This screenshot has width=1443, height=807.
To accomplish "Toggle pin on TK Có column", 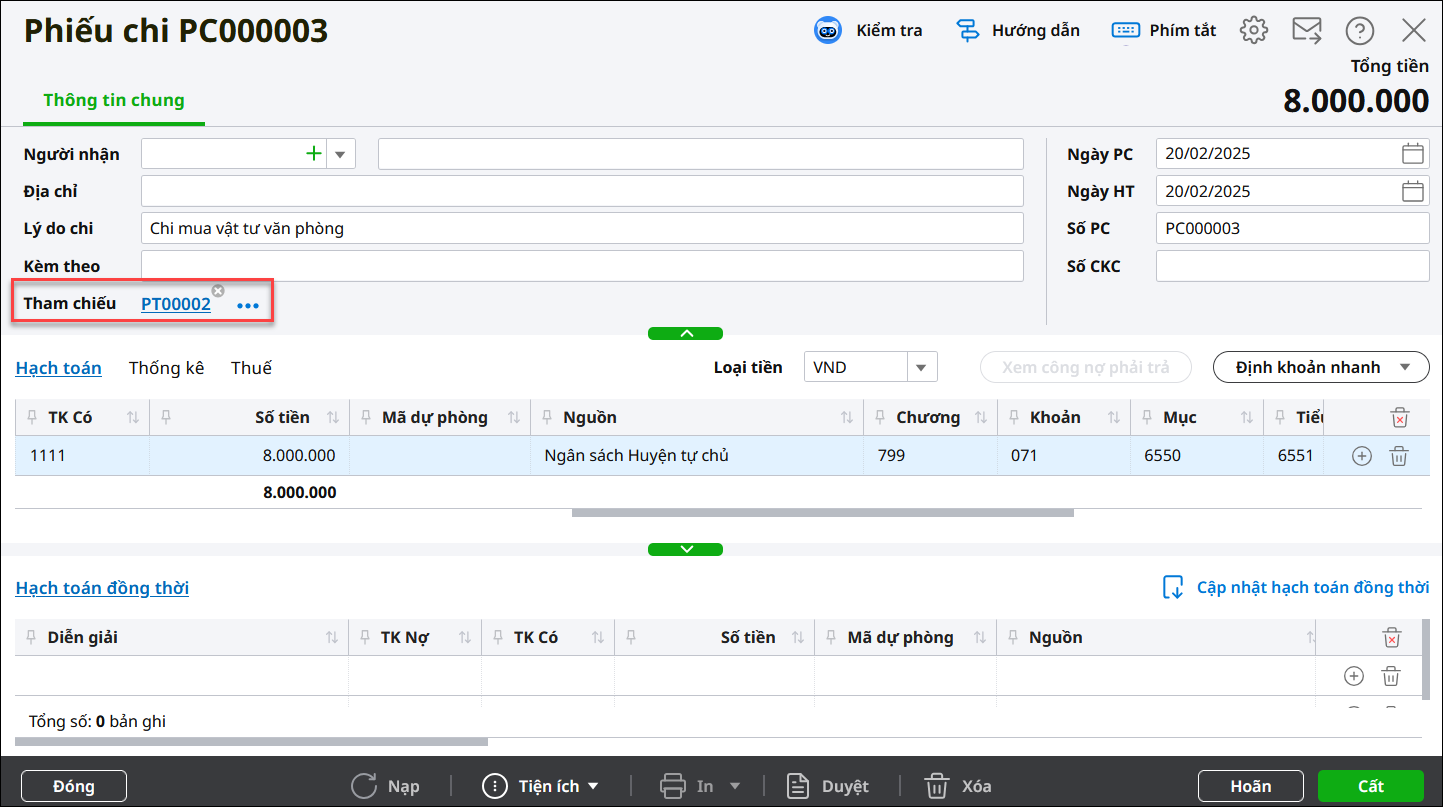I will tap(31, 417).
